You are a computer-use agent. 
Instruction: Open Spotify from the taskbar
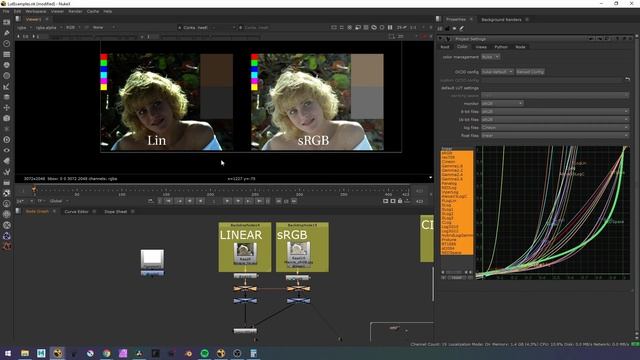coord(204,353)
